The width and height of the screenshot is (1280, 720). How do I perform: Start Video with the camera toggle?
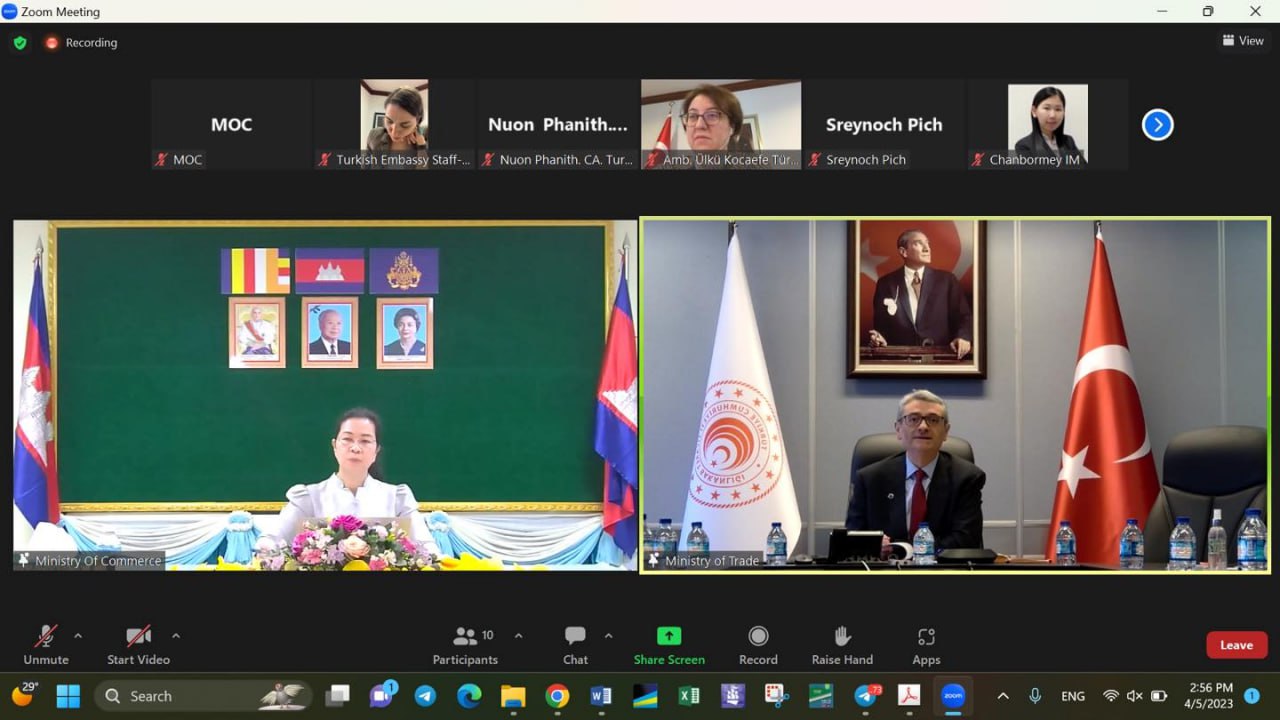tap(138, 645)
